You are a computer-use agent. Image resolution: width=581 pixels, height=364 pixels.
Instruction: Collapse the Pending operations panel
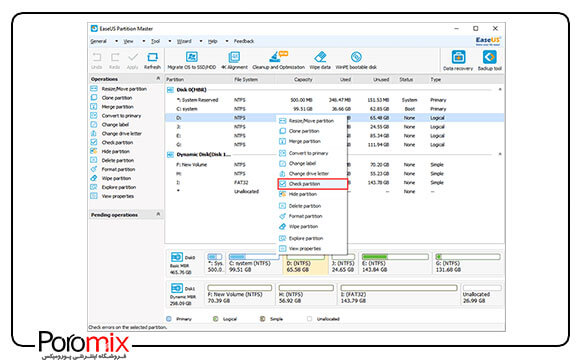[158, 214]
